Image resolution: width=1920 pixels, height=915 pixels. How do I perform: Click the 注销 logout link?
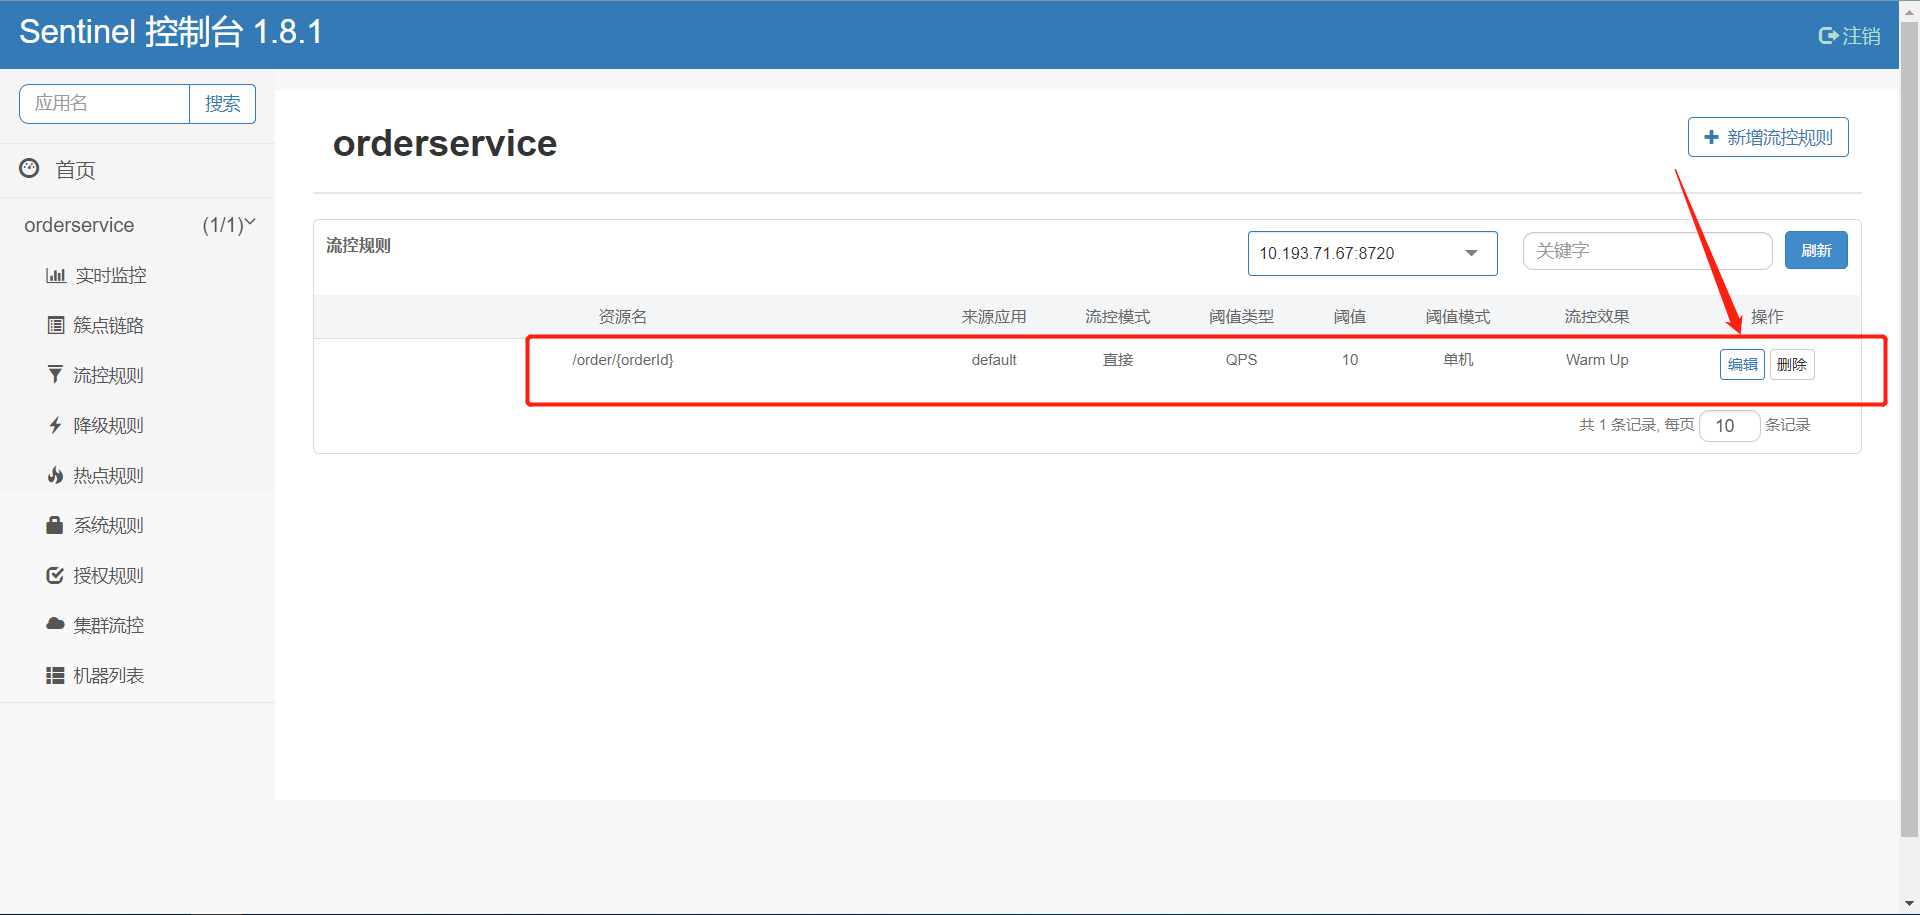click(x=1849, y=36)
